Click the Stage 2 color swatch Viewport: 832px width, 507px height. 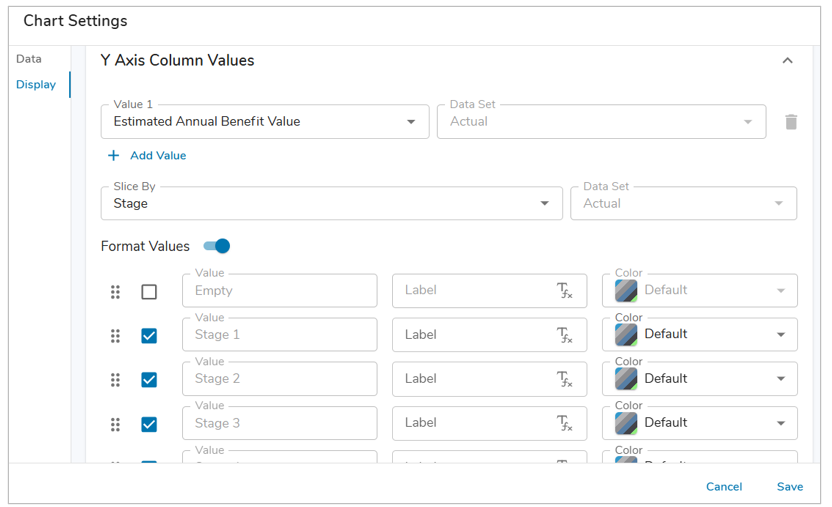626,379
